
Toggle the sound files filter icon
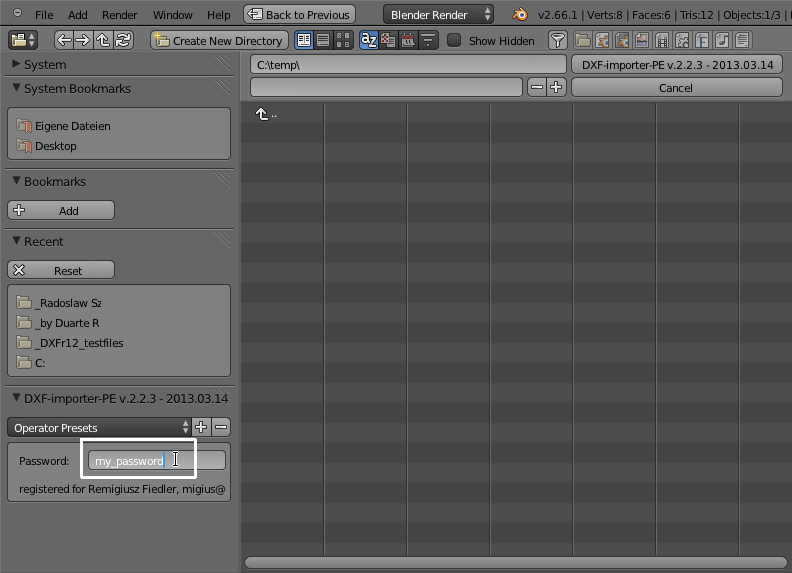[x=722, y=40]
